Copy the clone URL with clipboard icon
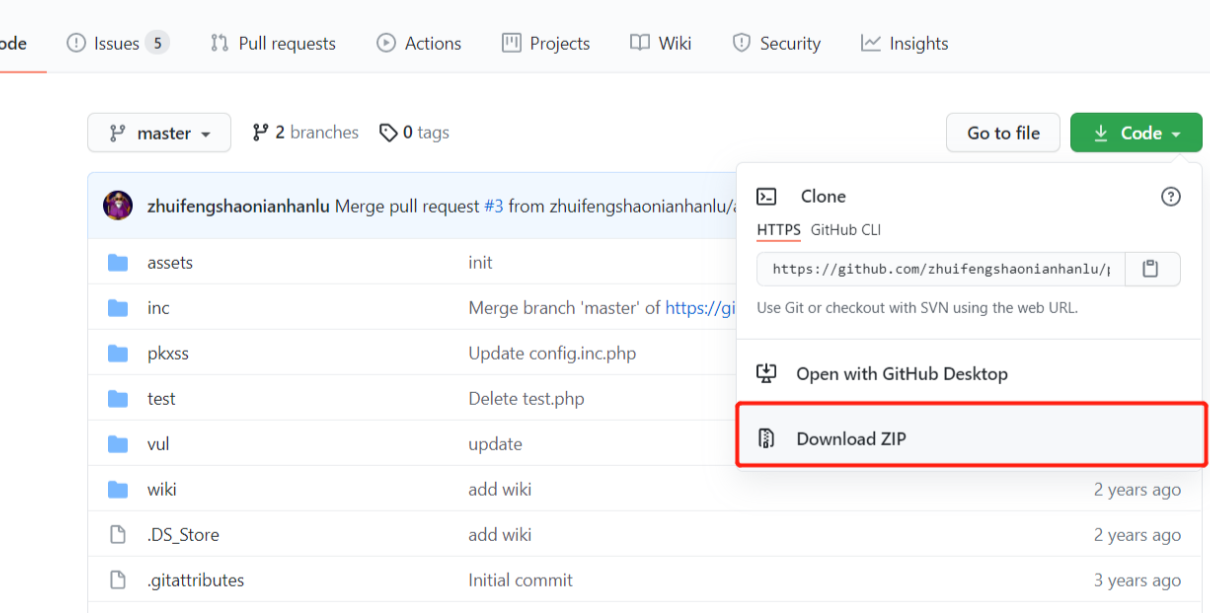The width and height of the screenshot is (1210, 613). click(x=1152, y=269)
